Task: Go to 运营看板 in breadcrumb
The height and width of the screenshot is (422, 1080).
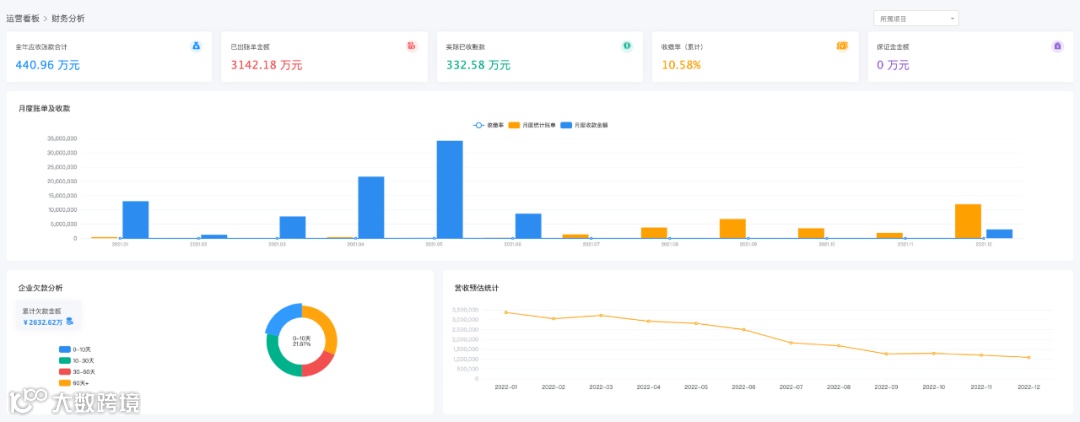Action: (23, 19)
